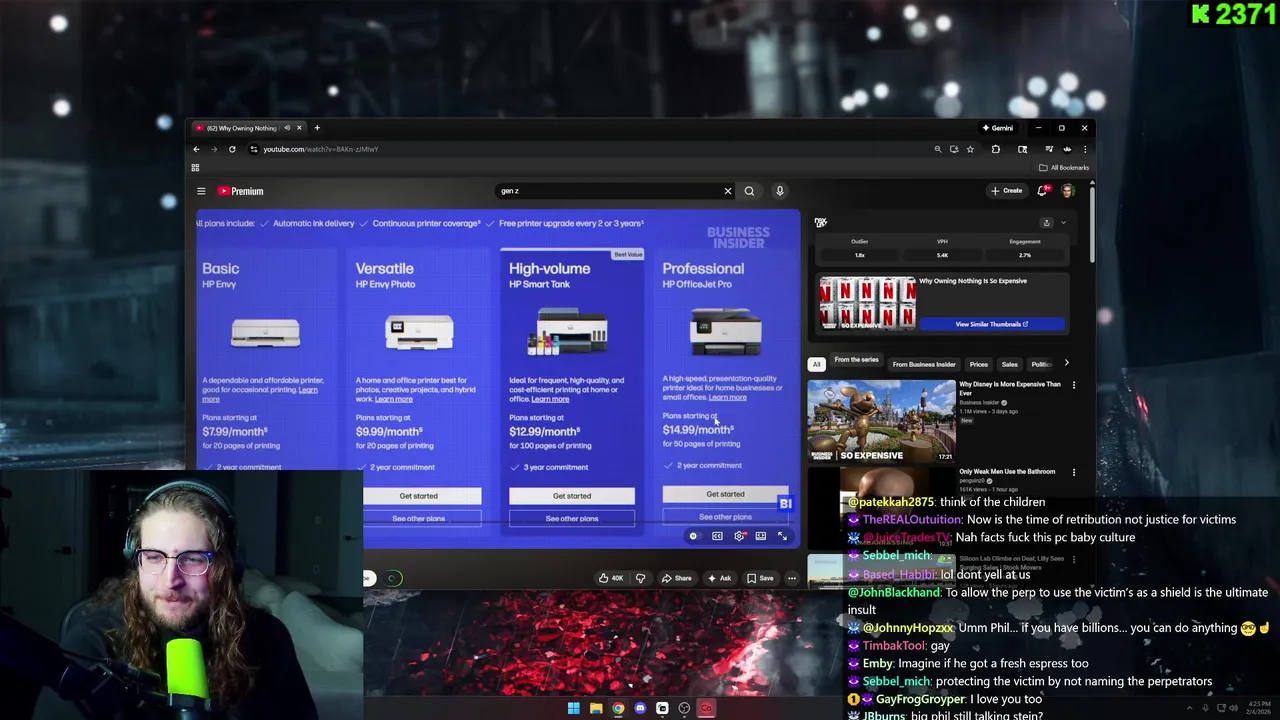
Task: Open a new browser tab
Action: click(x=317, y=128)
